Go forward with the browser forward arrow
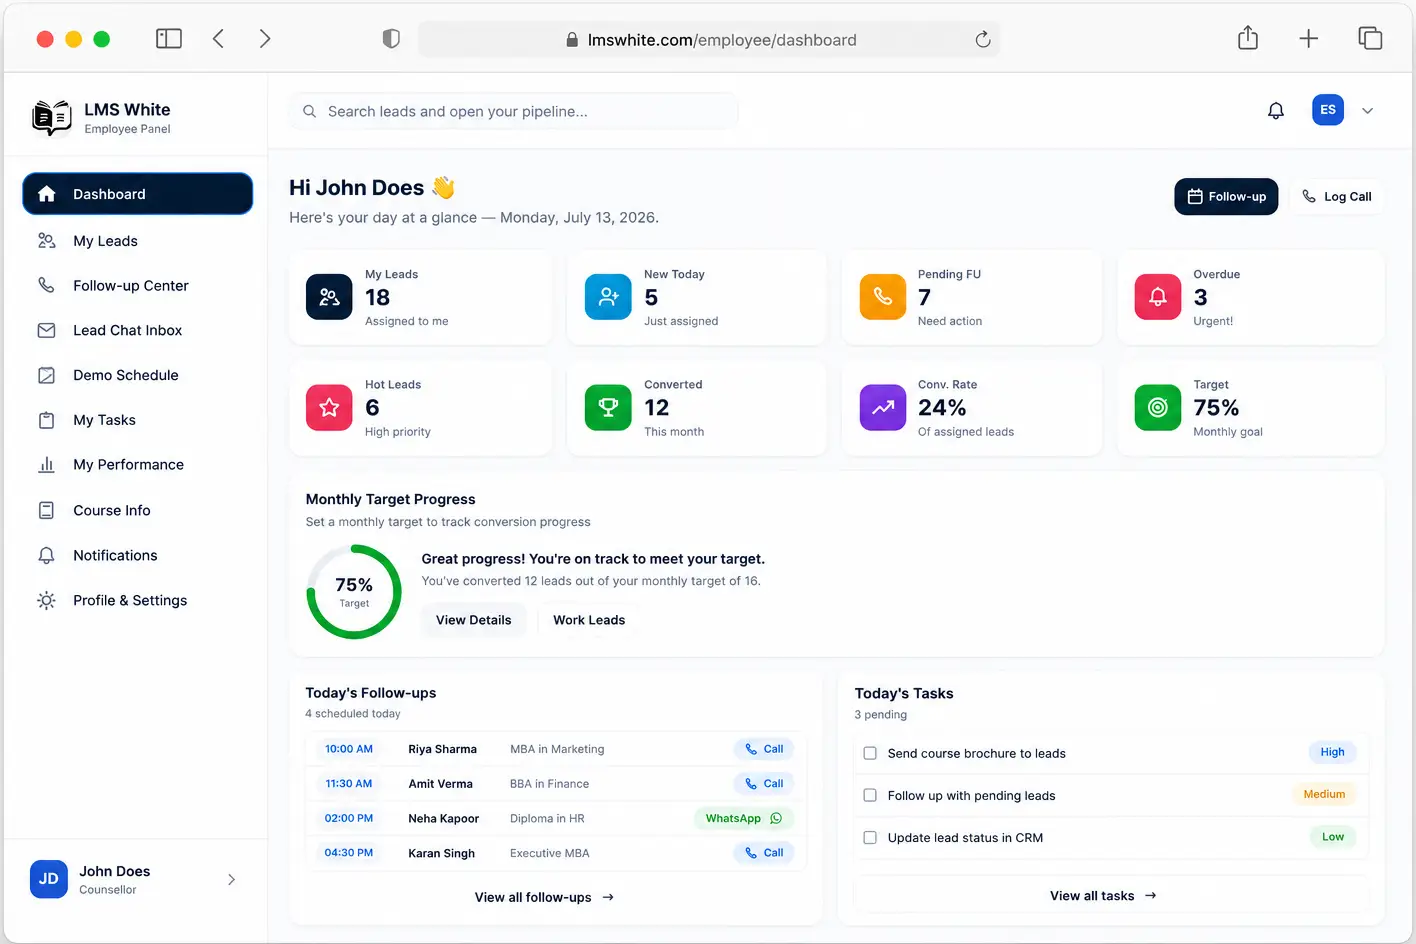The width and height of the screenshot is (1416, 944). [x=265, y=39]
